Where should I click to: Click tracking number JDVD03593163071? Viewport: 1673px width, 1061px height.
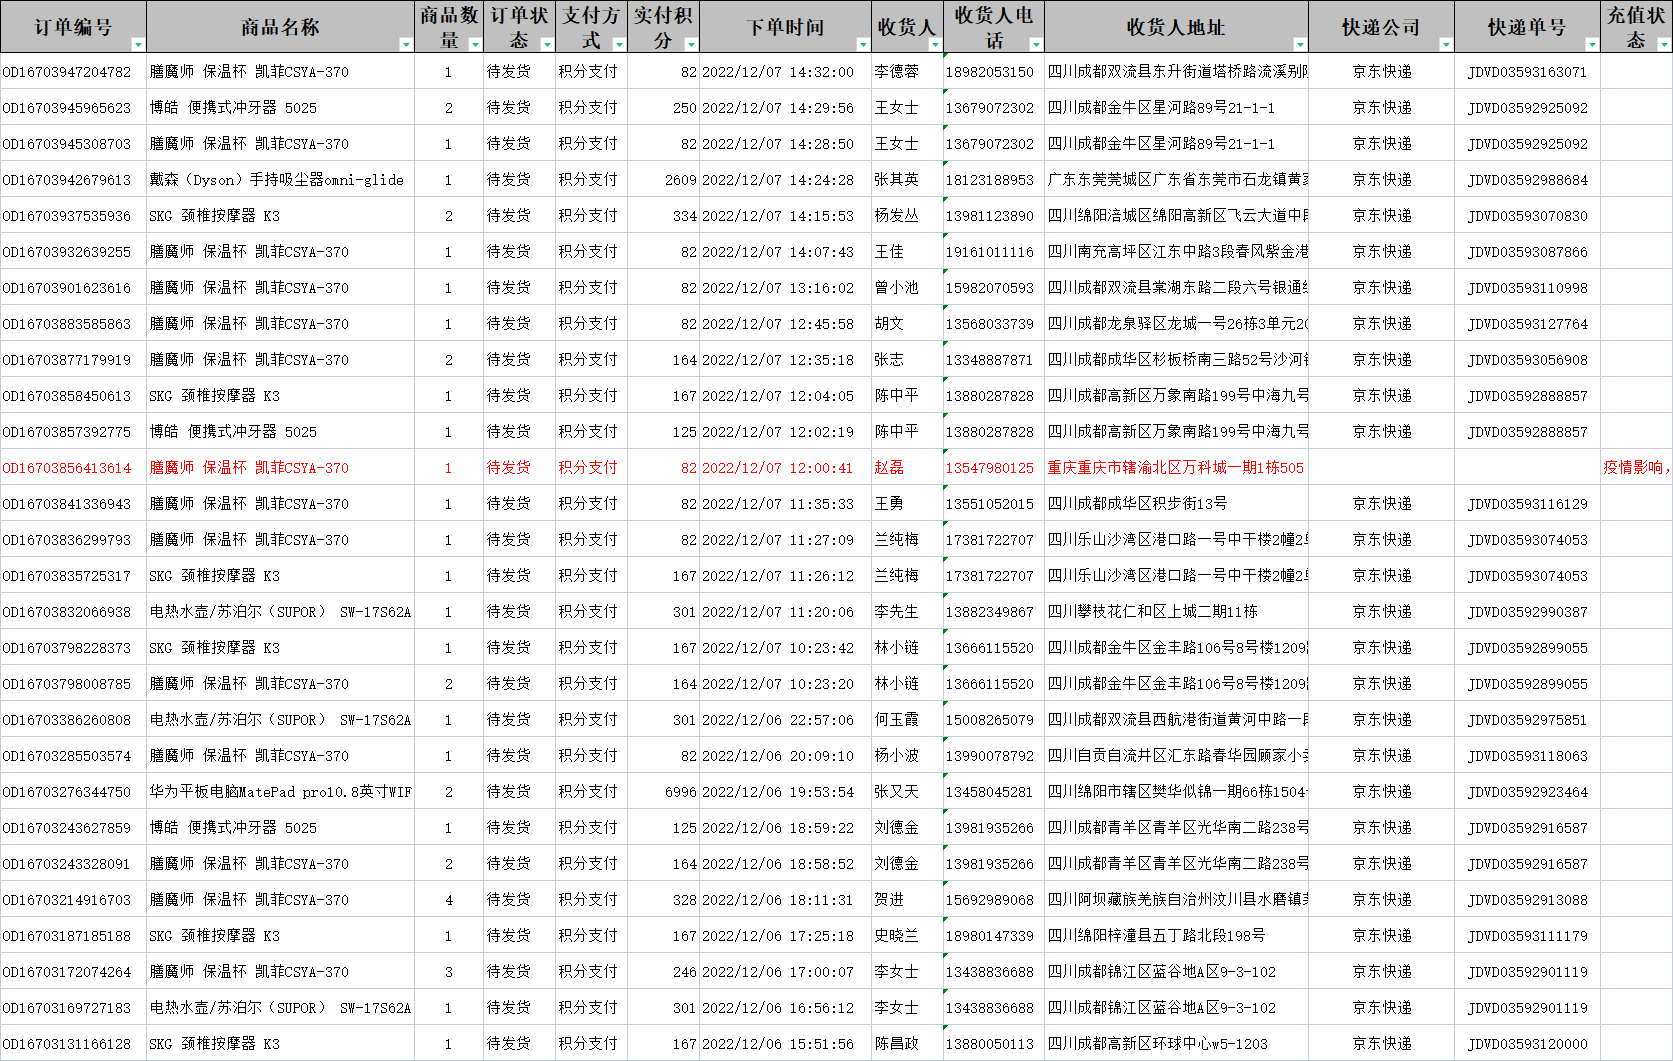[x=1527, y=72]
